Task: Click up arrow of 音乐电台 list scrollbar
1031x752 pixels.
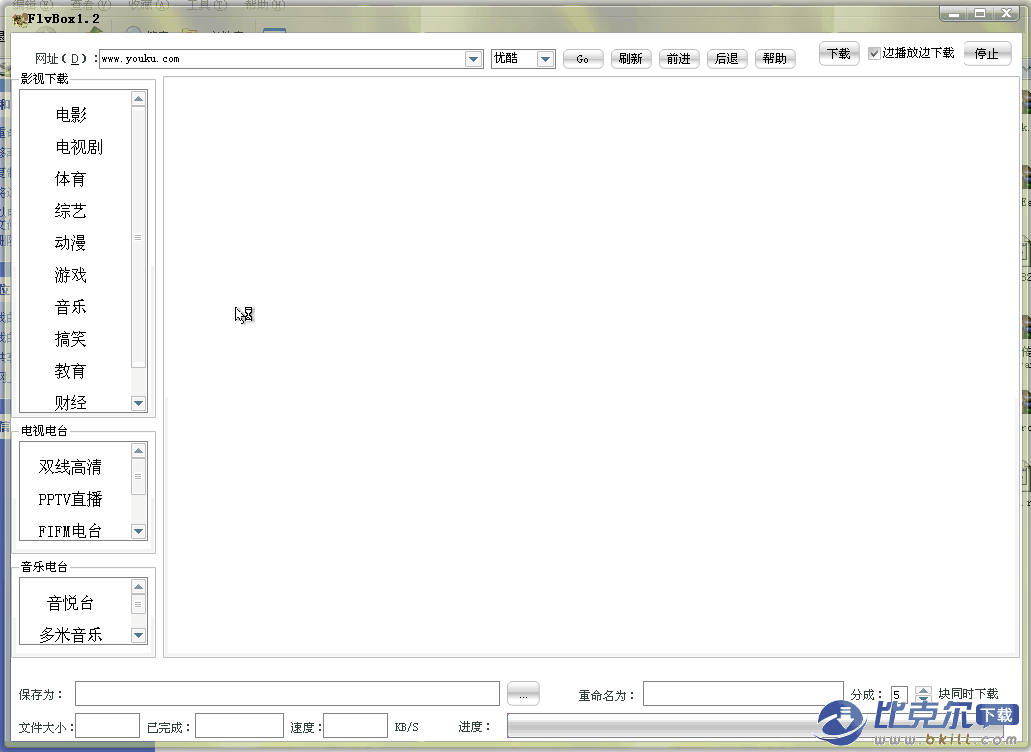Action: point(138,586)
